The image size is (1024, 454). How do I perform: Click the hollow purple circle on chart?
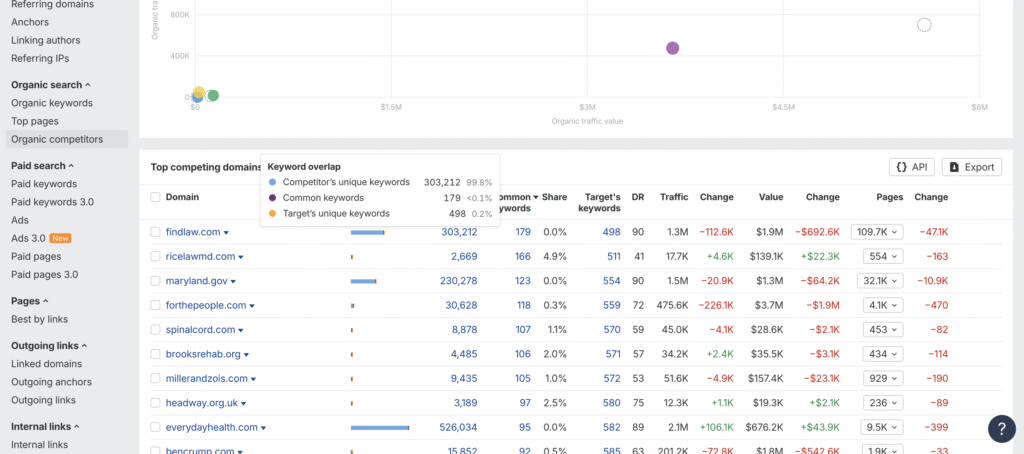[x=924, y=25]
